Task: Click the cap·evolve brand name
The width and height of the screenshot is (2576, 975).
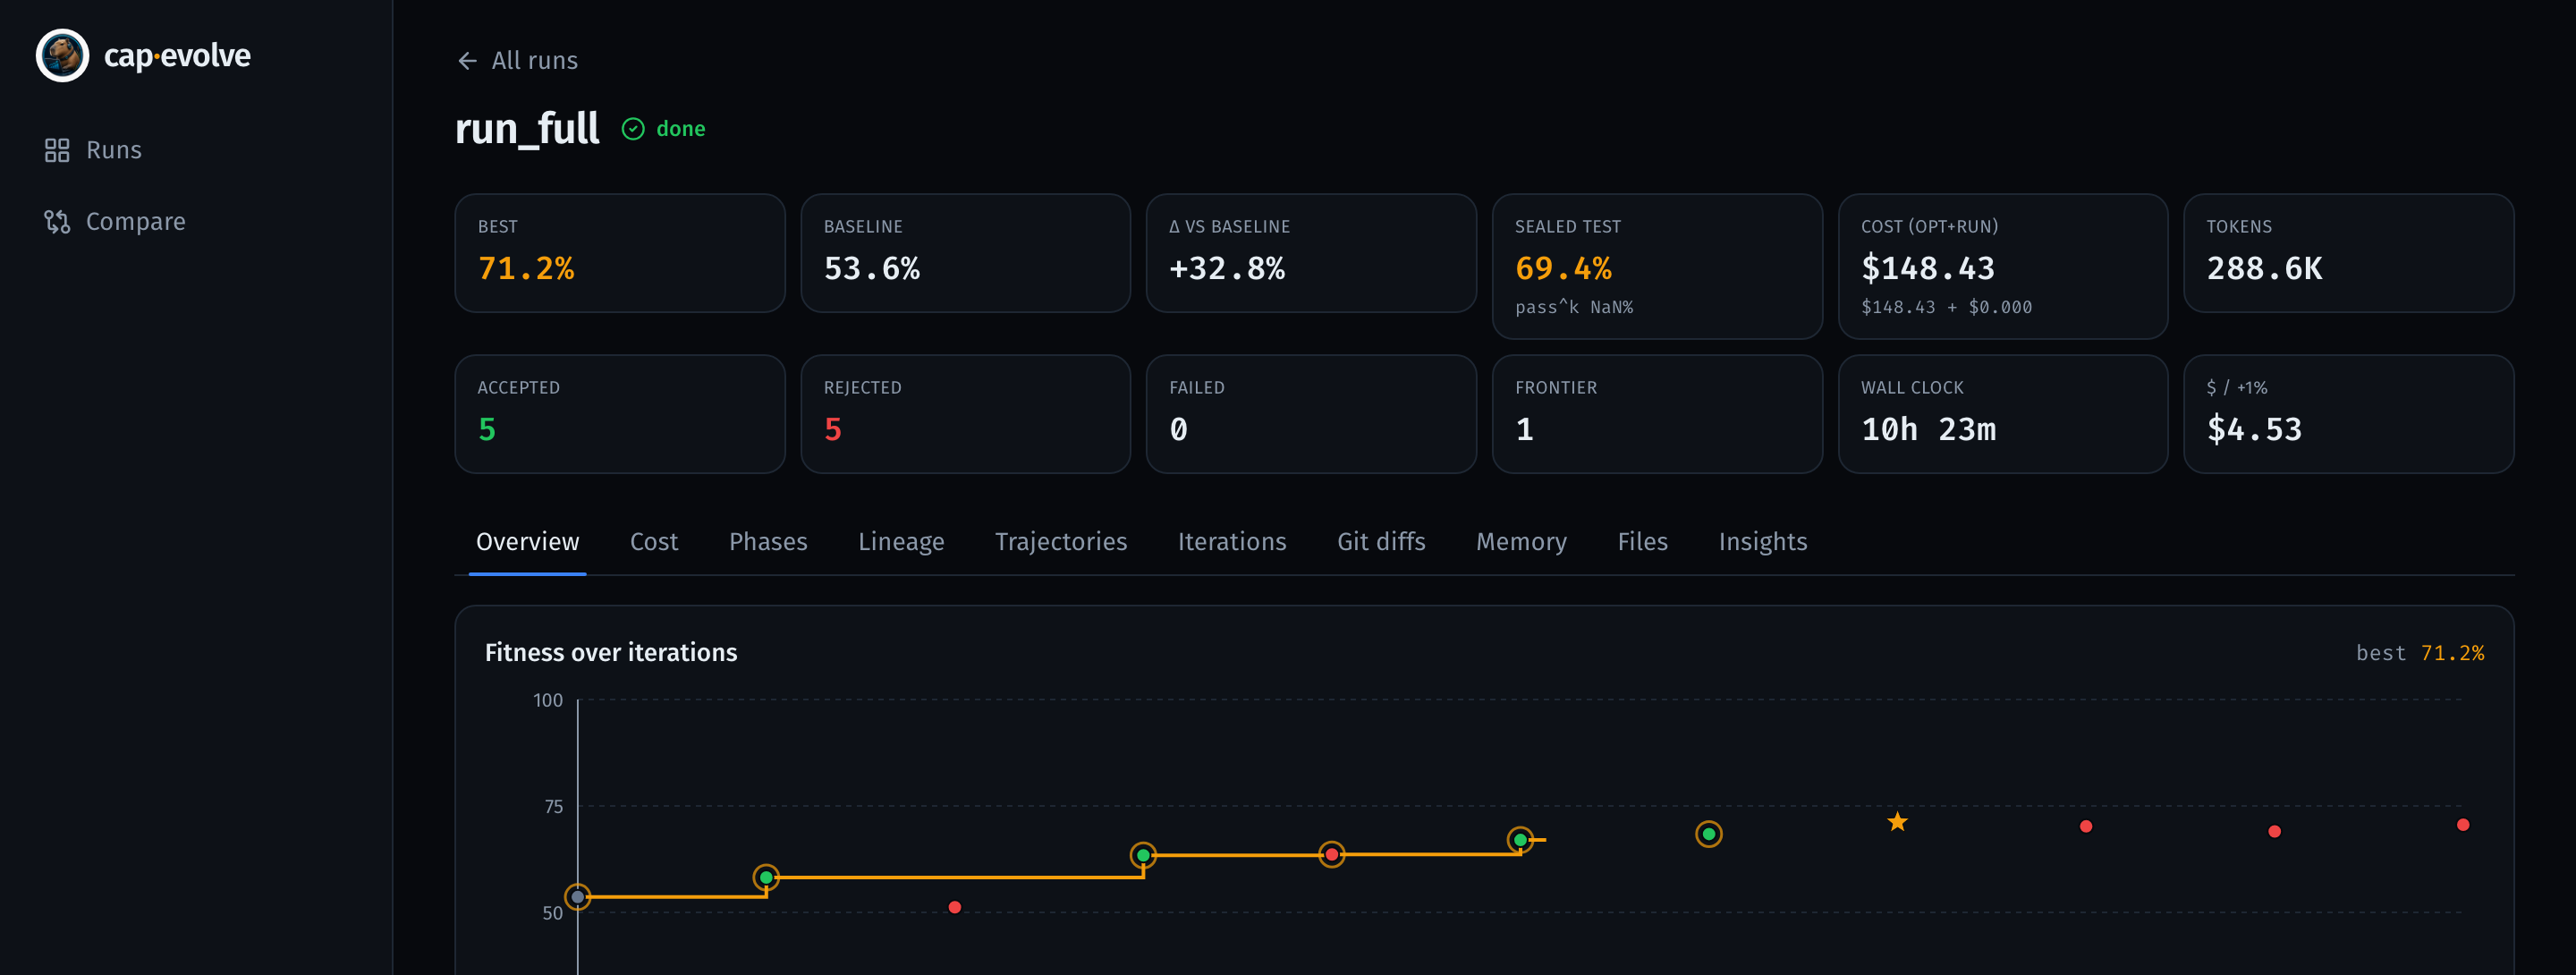Action: coord(177,56)
